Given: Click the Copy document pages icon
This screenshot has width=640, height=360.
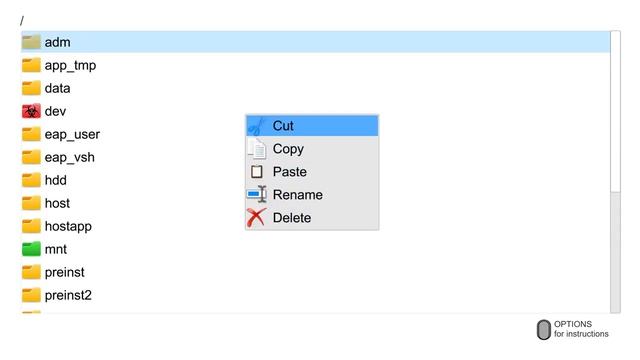Looking at the screenshot, I should [257, 149].
